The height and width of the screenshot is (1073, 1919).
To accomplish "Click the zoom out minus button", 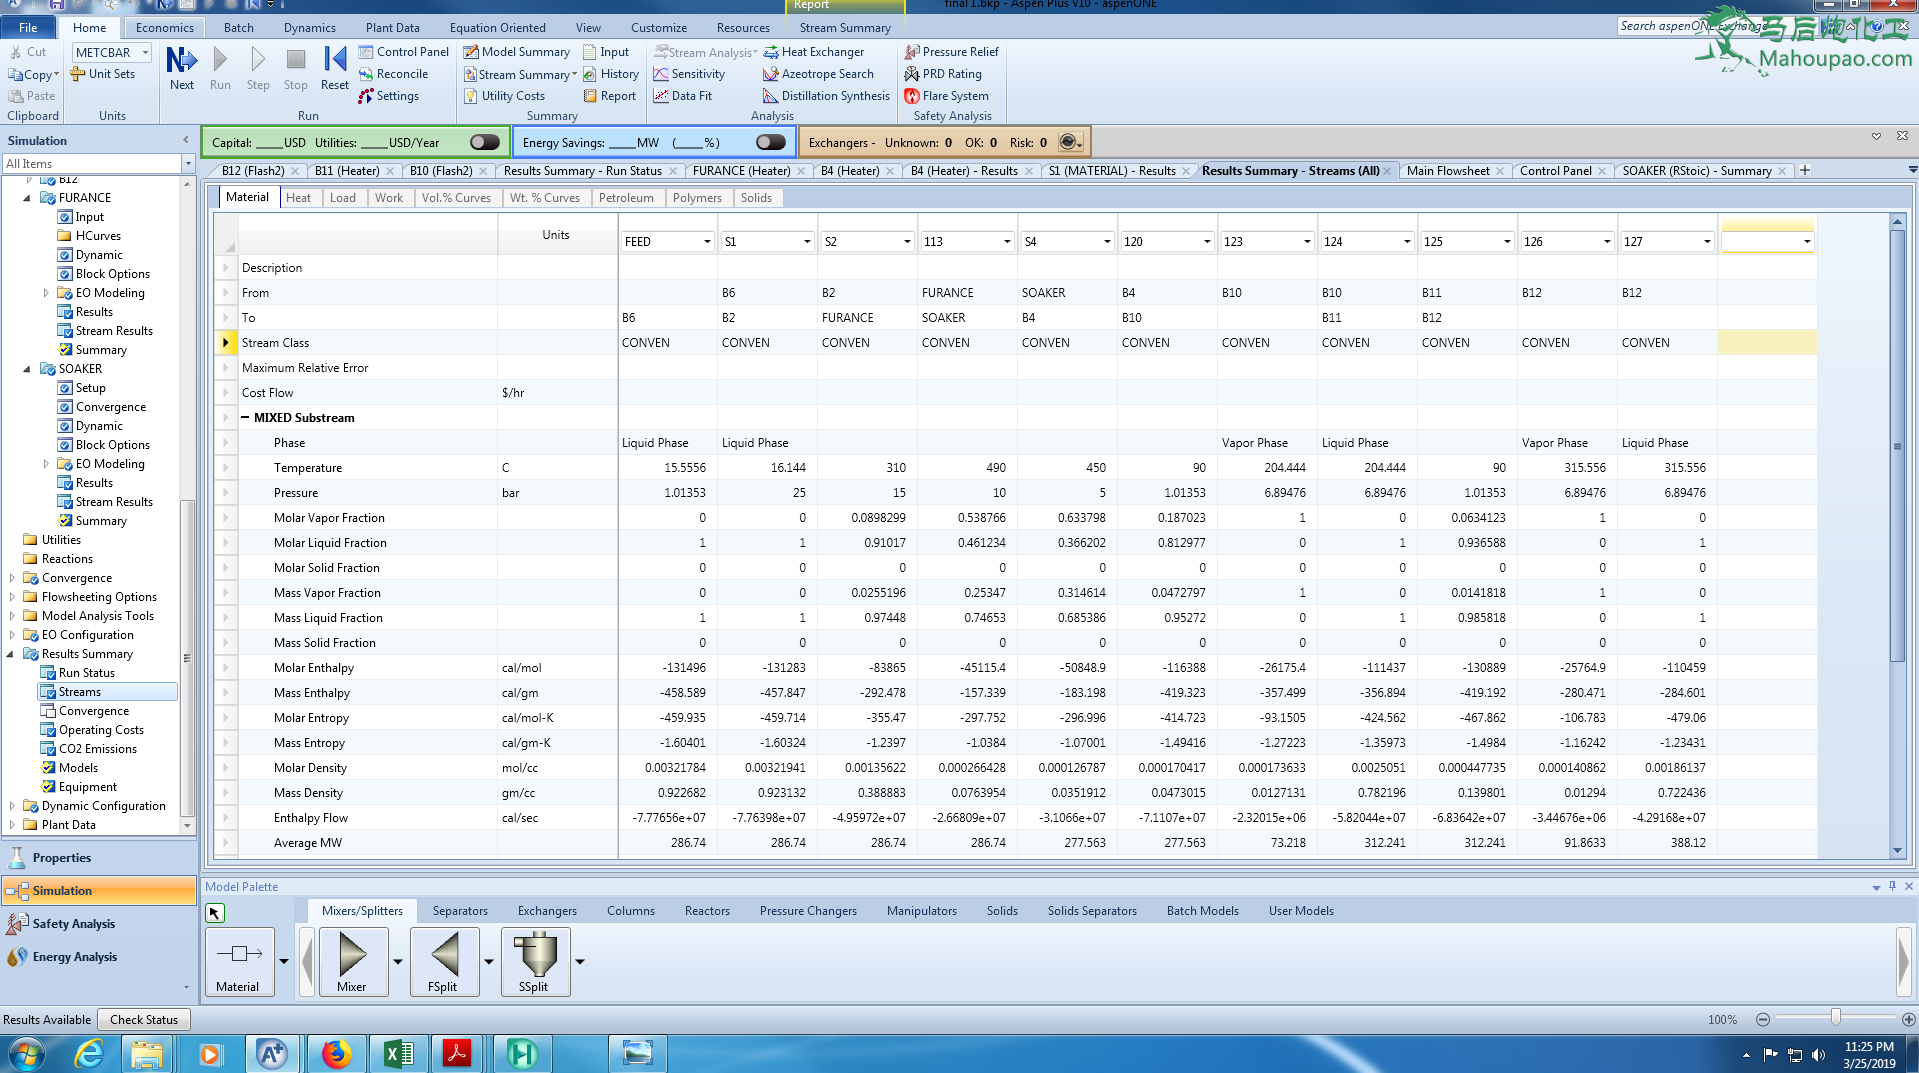I will [x=1762, y=1019].
